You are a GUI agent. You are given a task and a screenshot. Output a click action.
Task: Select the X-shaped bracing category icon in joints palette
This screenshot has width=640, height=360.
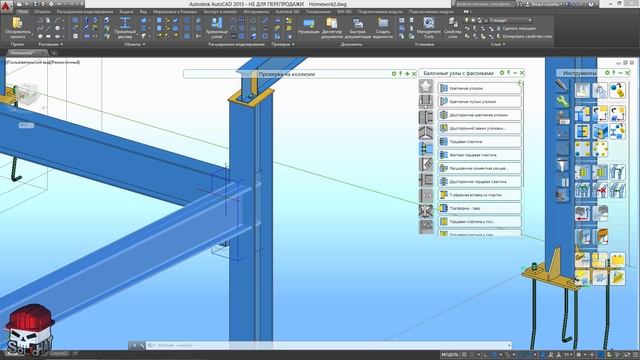pos(426,211)
